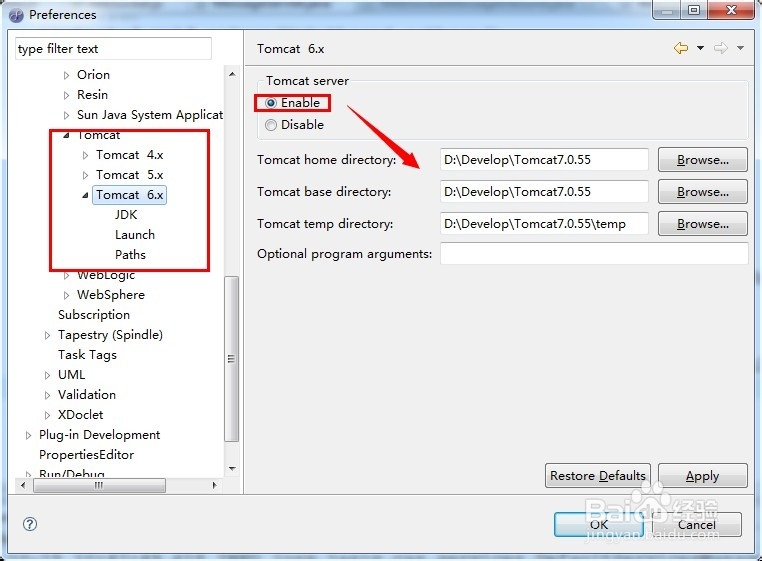Image resolution: width=762 pixels, height=561 pixels.
Task: Collapse the Tomcat parent node
Action: click(67, 136)
